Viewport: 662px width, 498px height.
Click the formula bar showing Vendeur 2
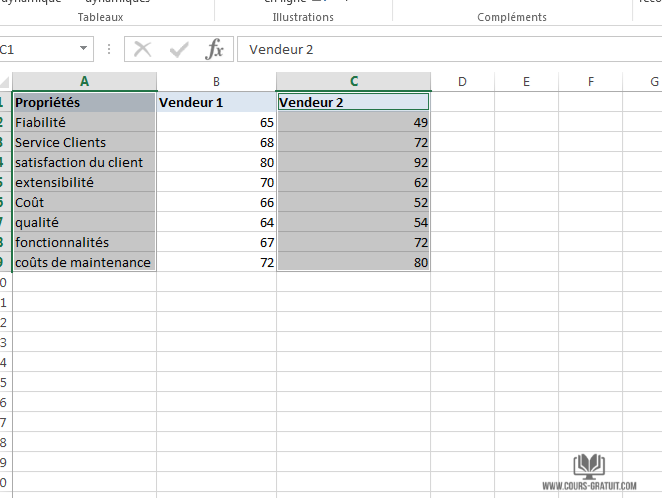[x=440, y=50]
